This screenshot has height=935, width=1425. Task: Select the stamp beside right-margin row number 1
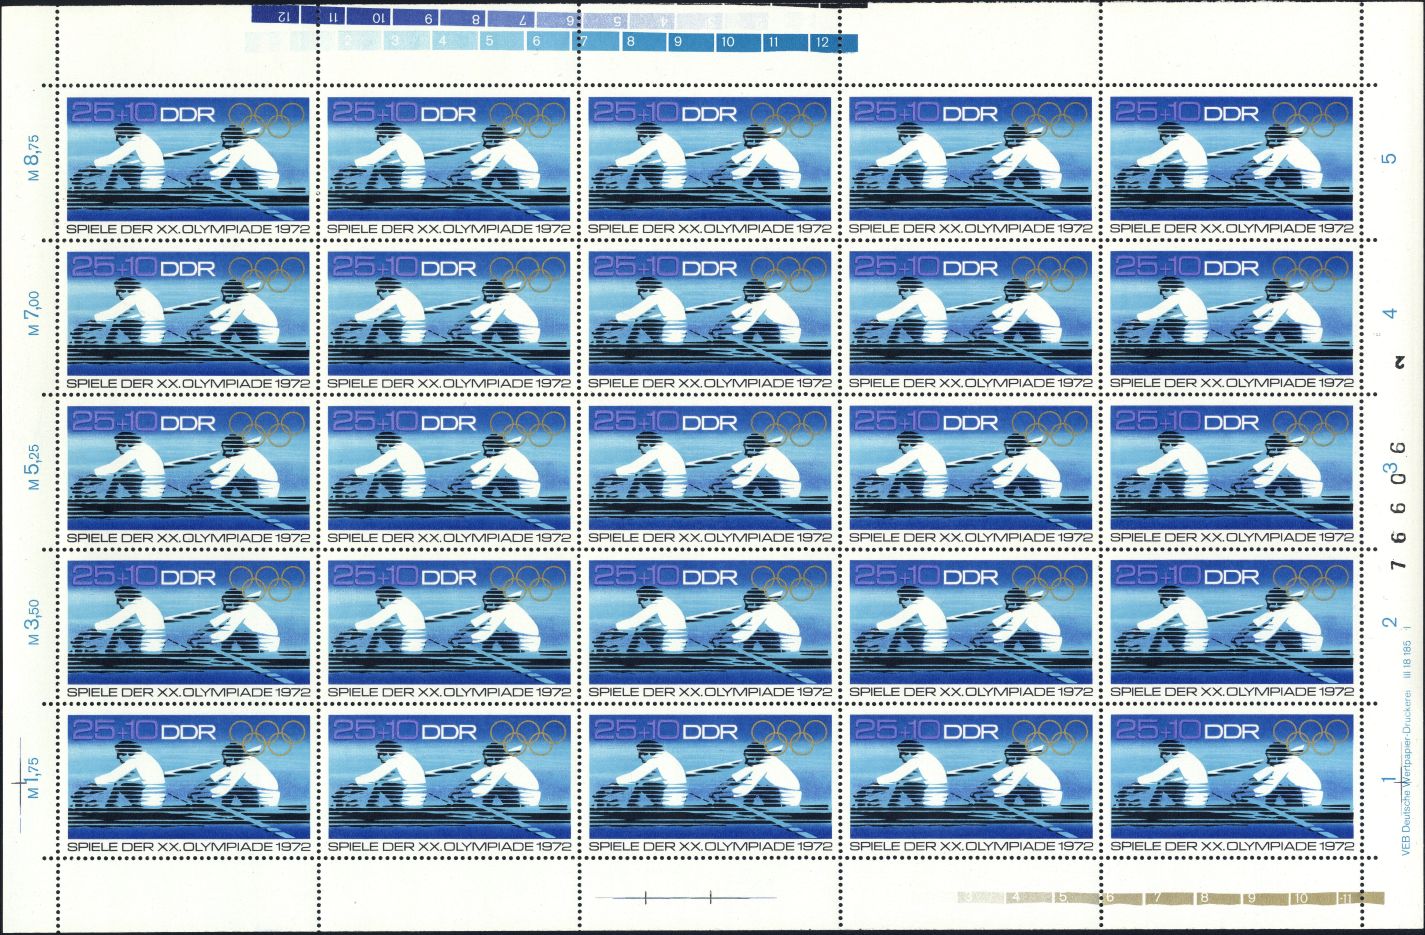tap(1231, 782)
